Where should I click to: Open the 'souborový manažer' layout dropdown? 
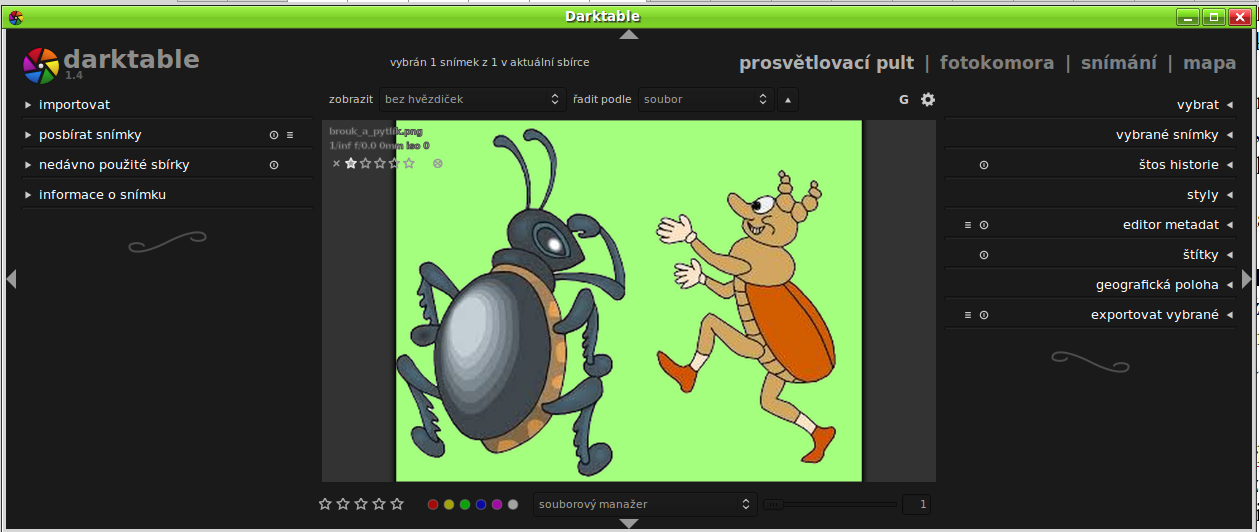[644, 504]
